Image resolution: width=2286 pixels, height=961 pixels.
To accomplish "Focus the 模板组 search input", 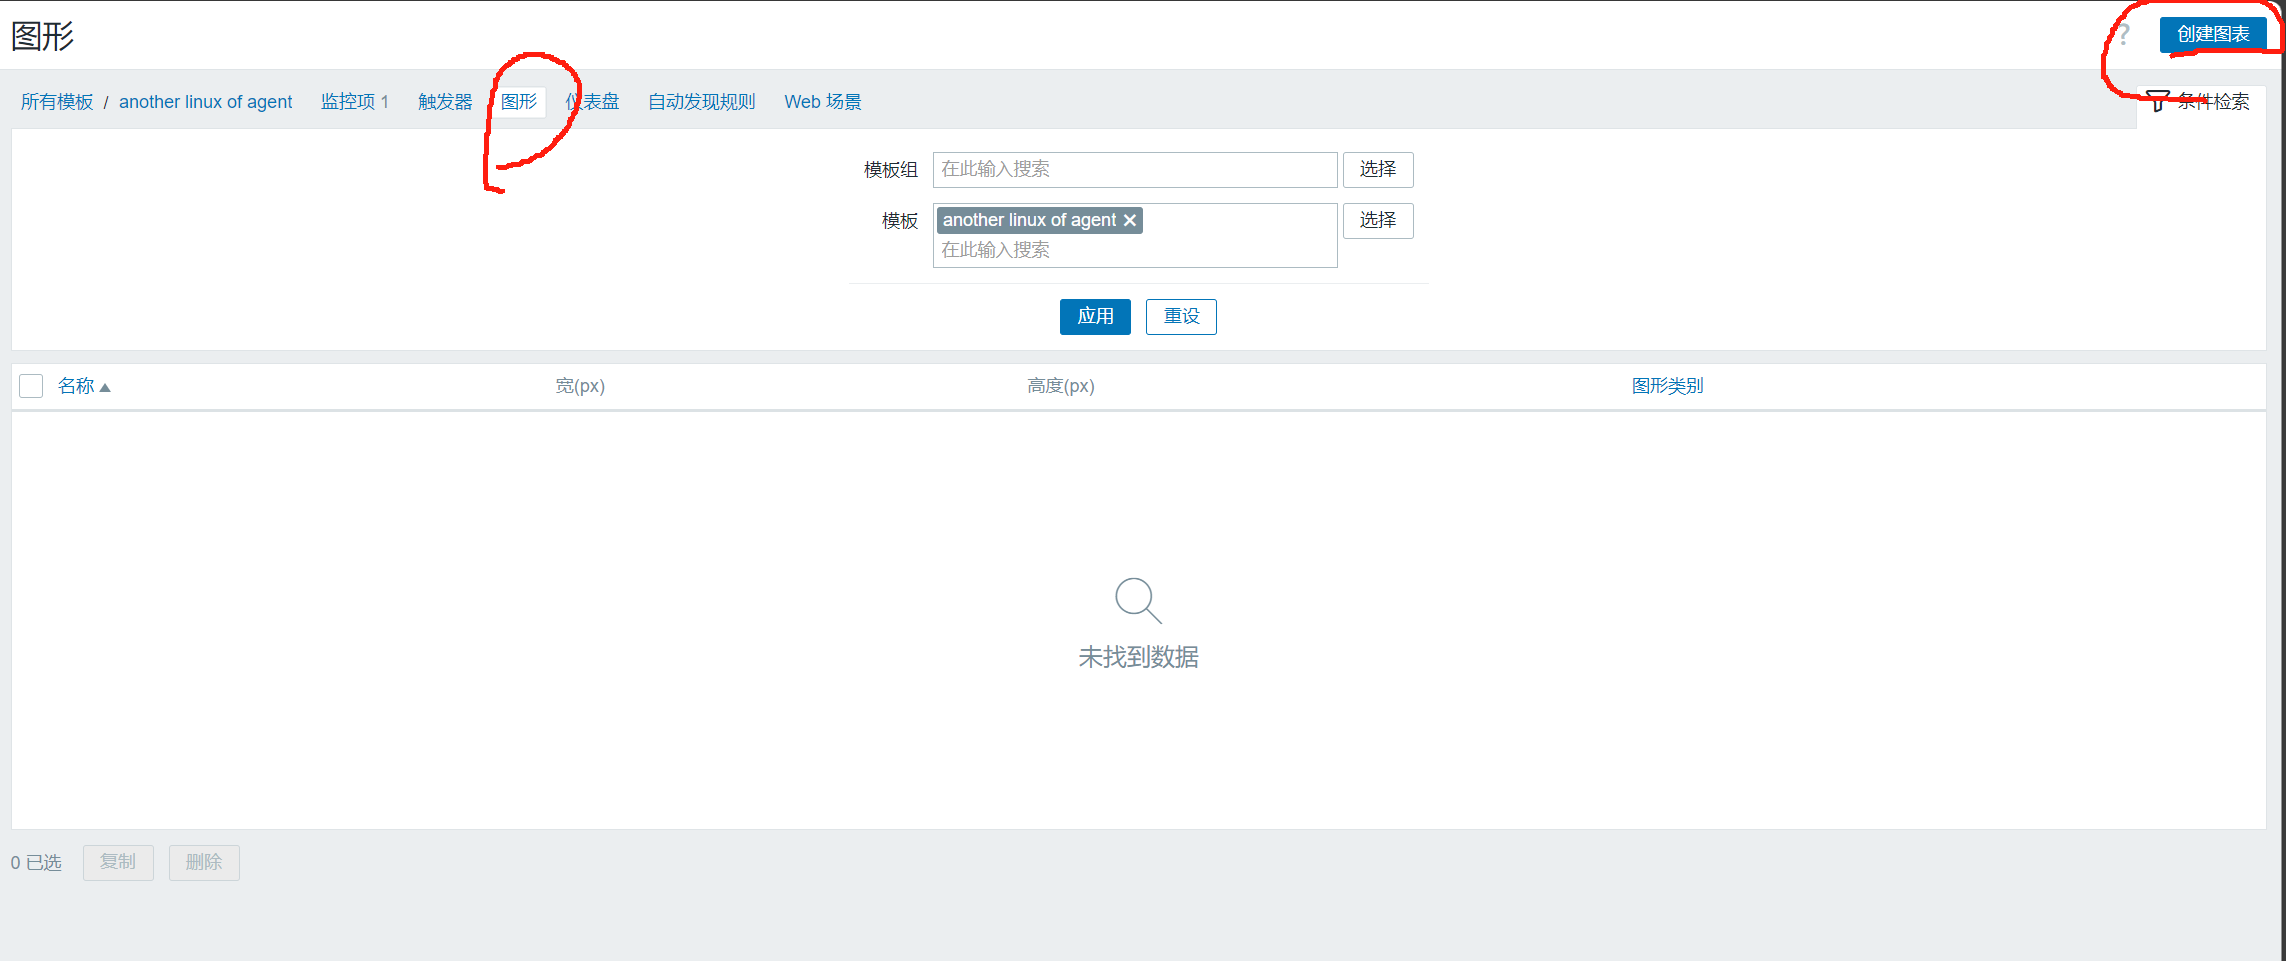I will (1135, 170).
